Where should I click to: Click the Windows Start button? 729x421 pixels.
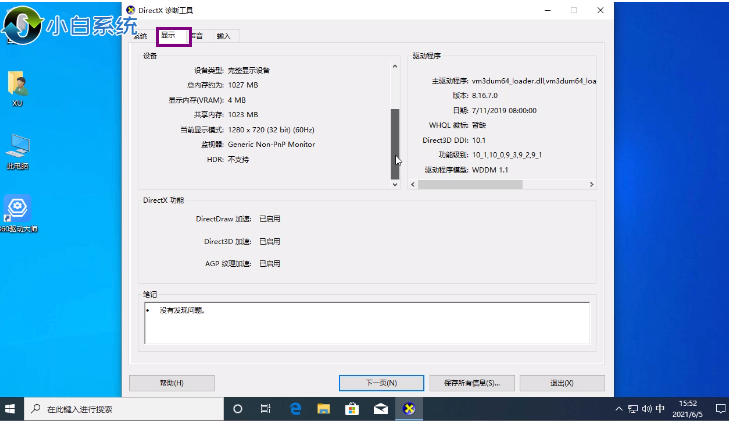point(11,409)
